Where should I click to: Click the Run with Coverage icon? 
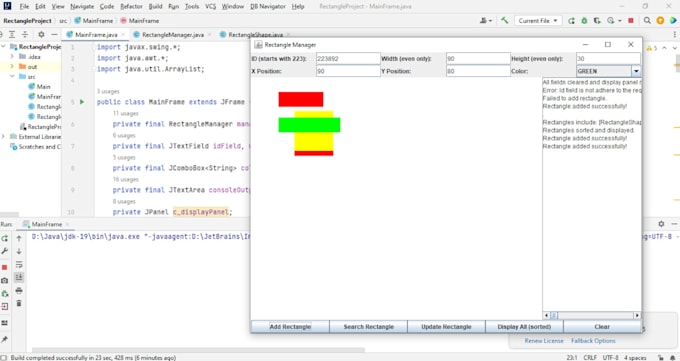coord(597,20)
